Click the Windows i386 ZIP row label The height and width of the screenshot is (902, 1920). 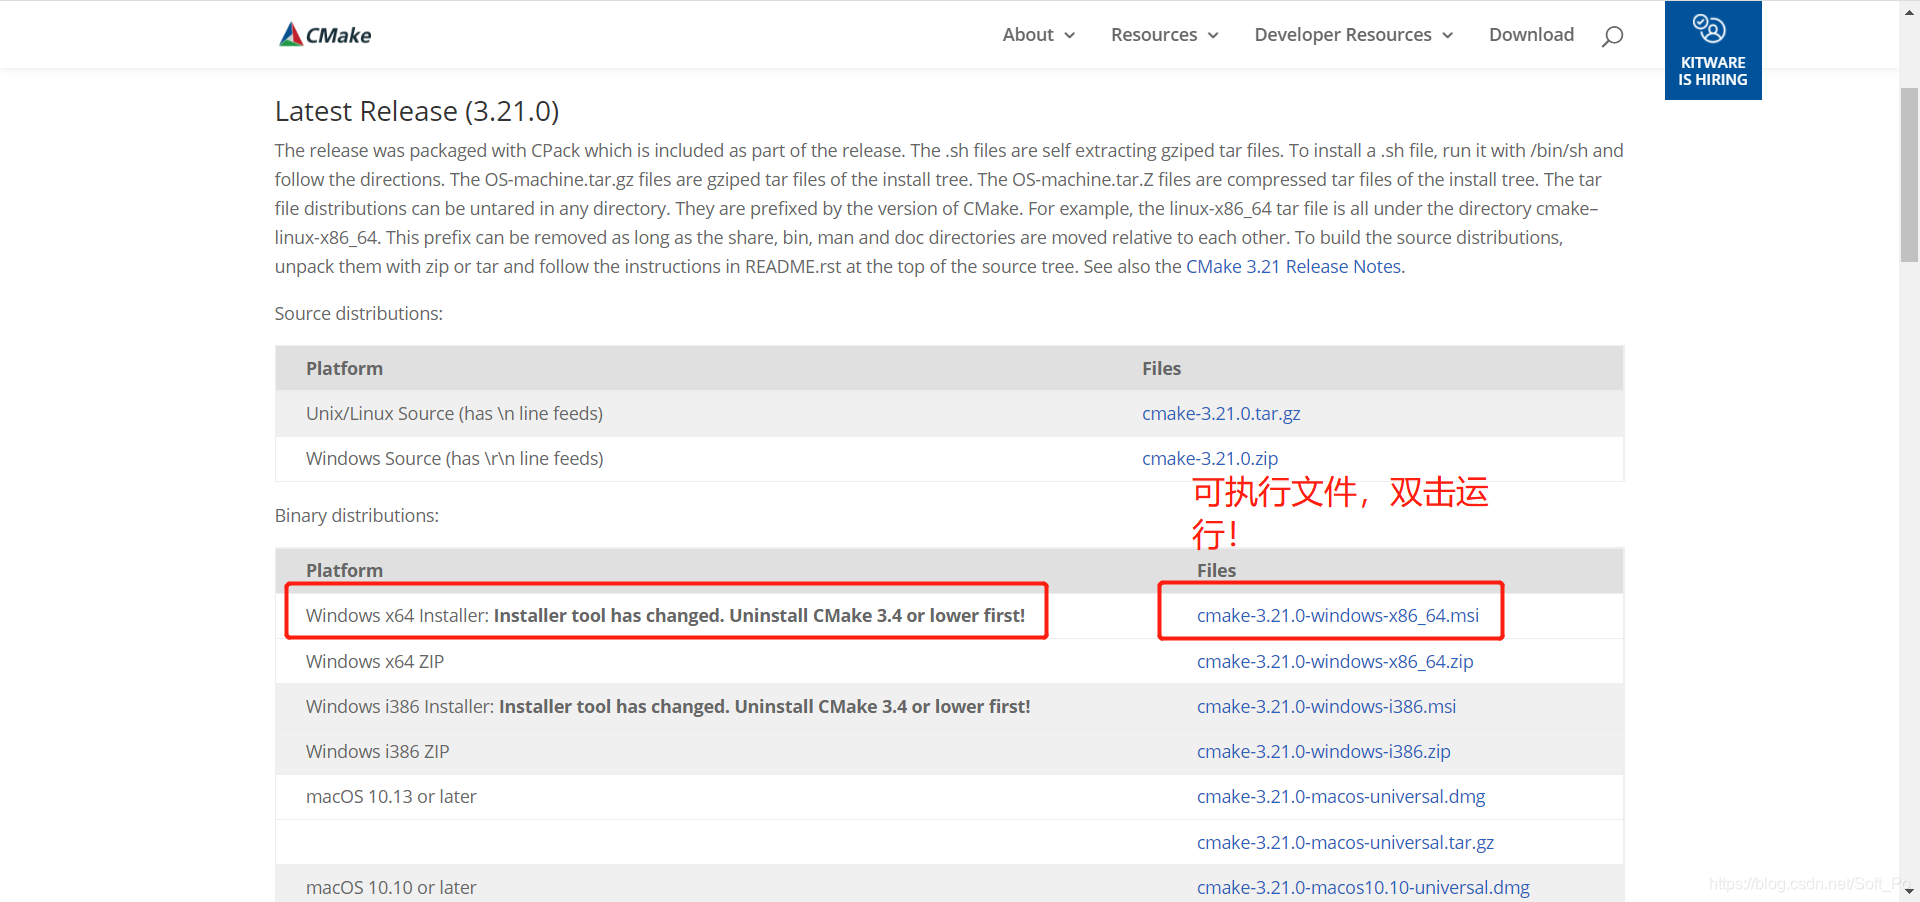[x=378, y=752]
